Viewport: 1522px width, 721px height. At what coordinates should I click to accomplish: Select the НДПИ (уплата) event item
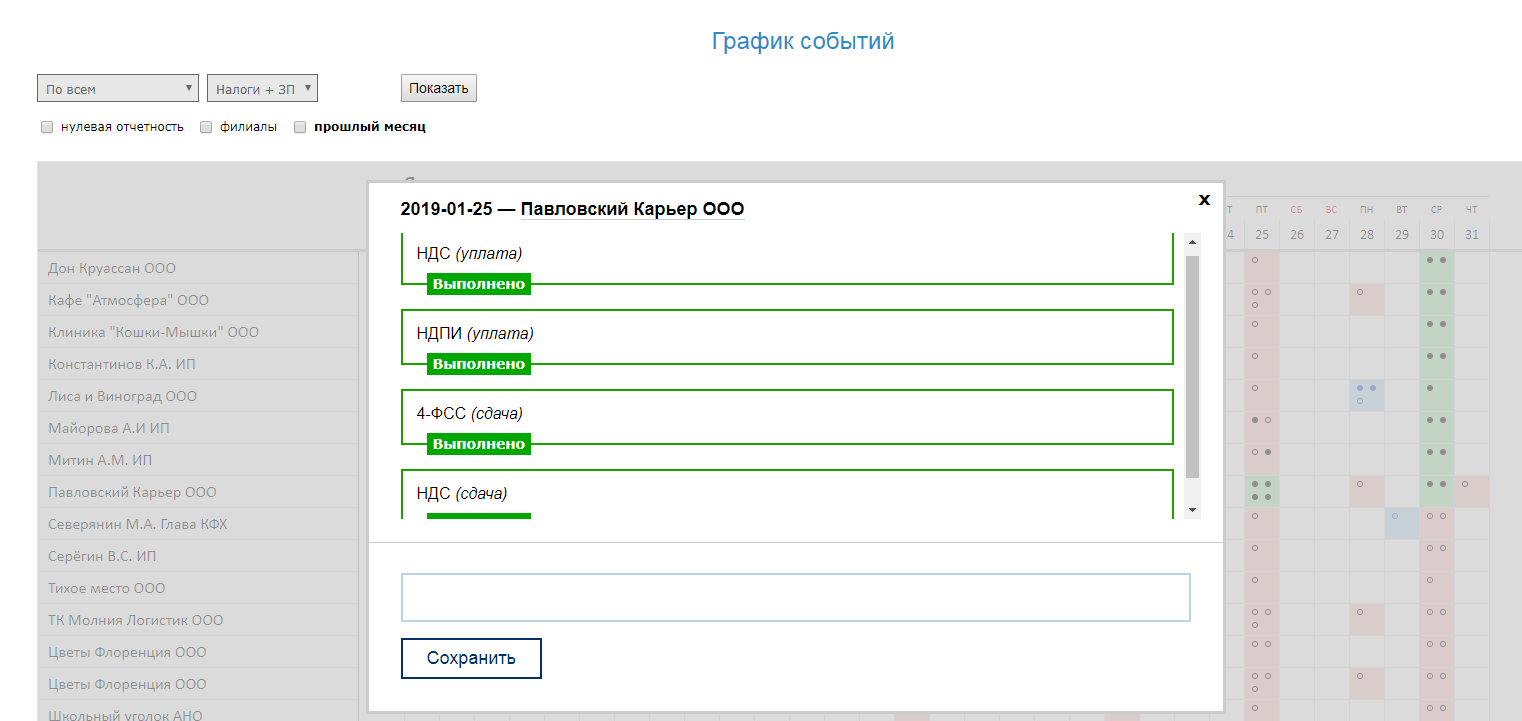(x=786, y=334)
